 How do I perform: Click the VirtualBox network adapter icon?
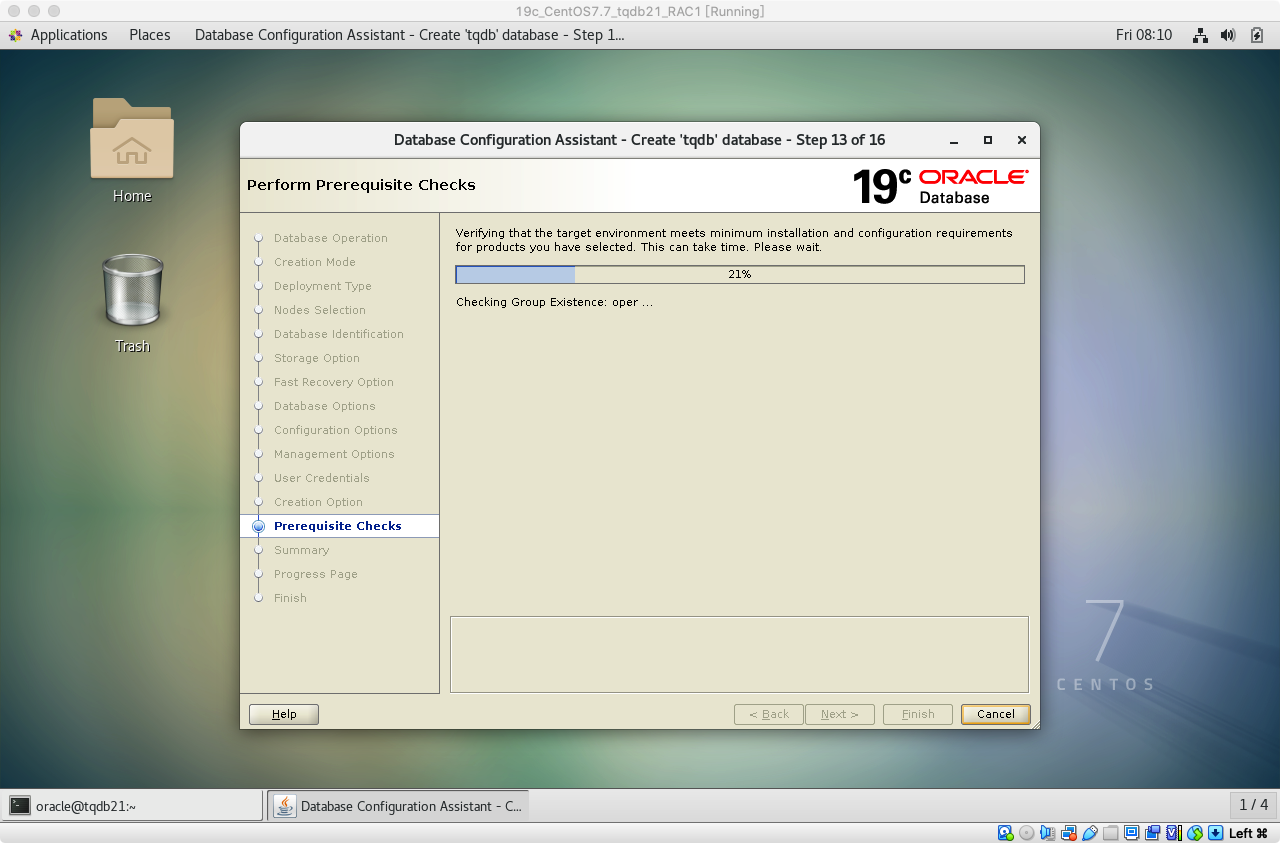point(1069,833)
